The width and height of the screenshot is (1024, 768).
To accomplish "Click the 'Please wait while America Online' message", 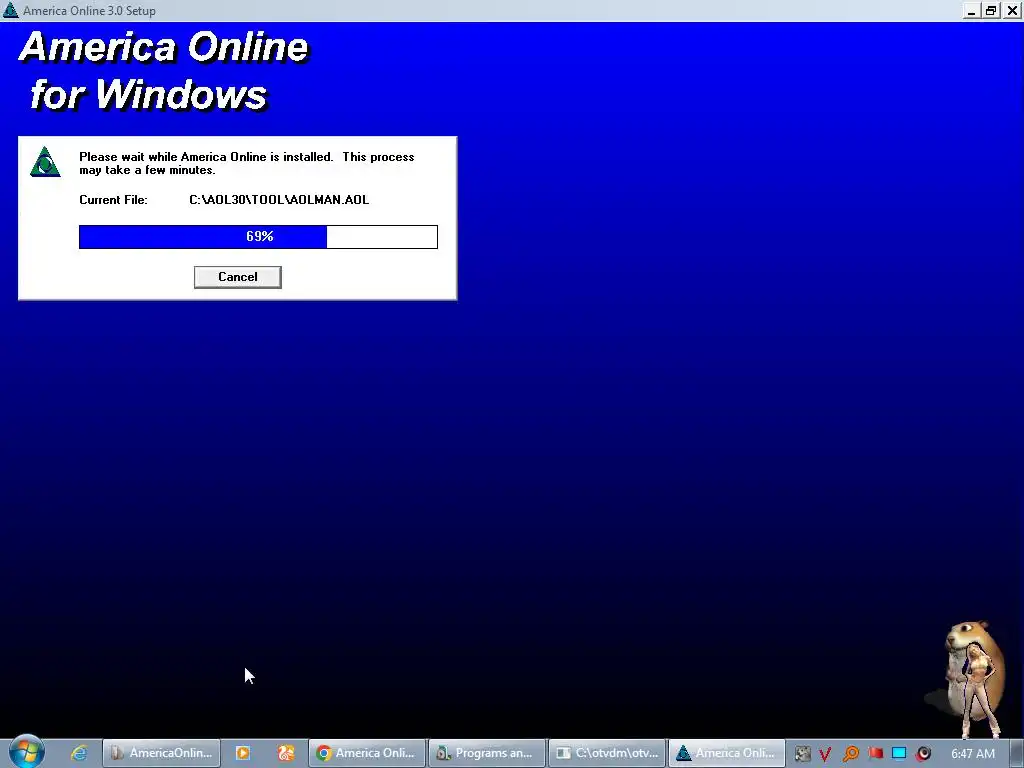I will (x=247, y=163).
